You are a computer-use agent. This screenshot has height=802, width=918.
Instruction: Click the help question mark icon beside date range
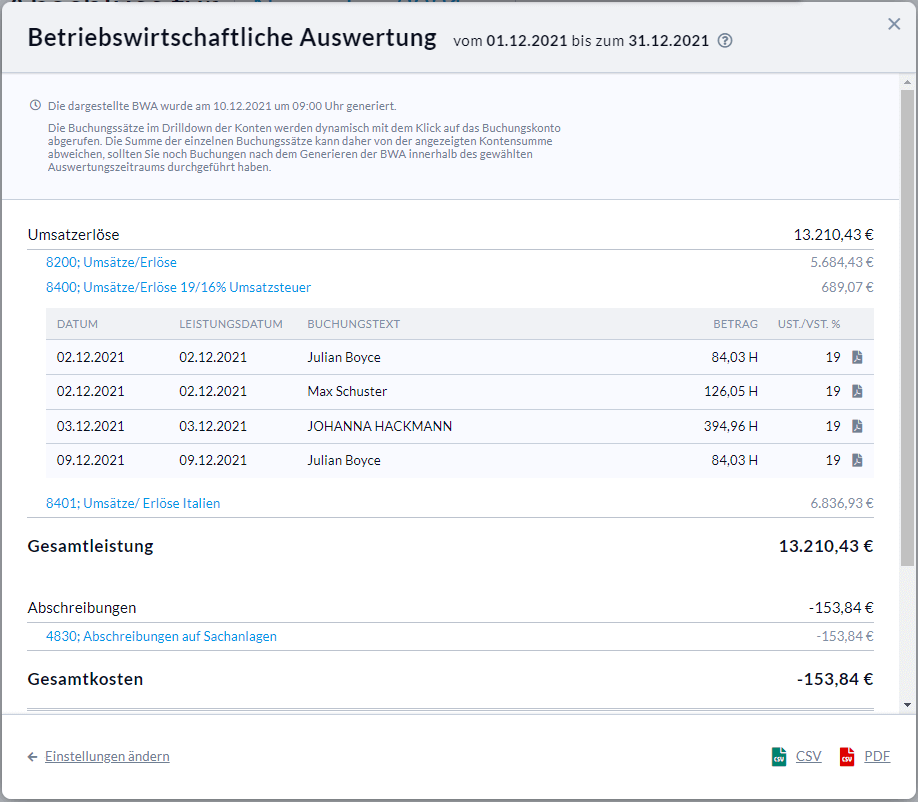click(726, 41)
